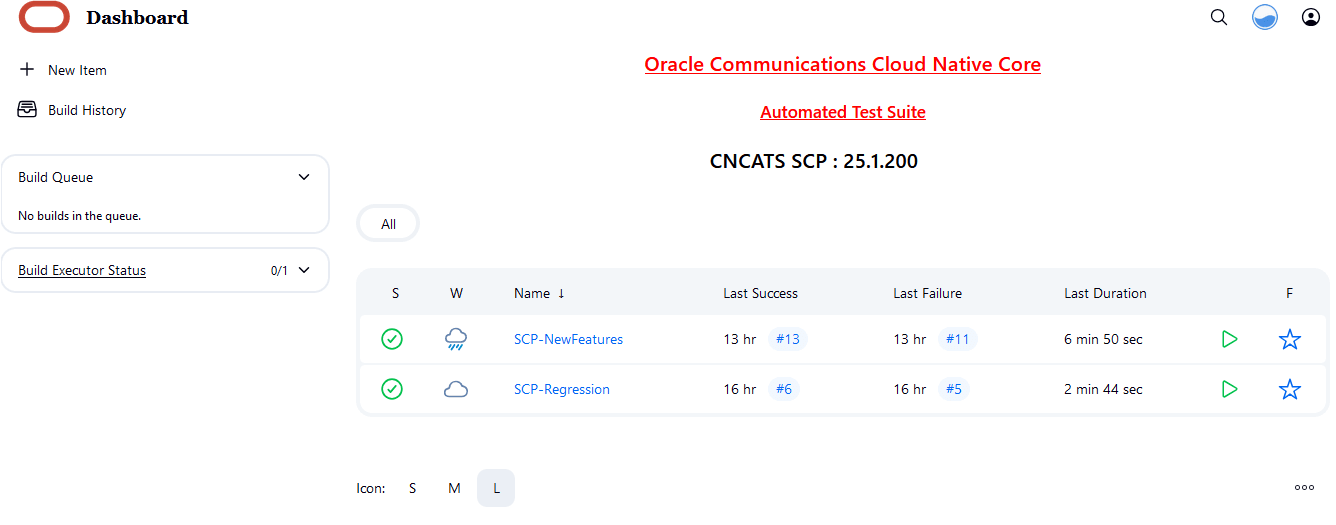
Task: Sort by S status column header
Action: coord(395,293)
